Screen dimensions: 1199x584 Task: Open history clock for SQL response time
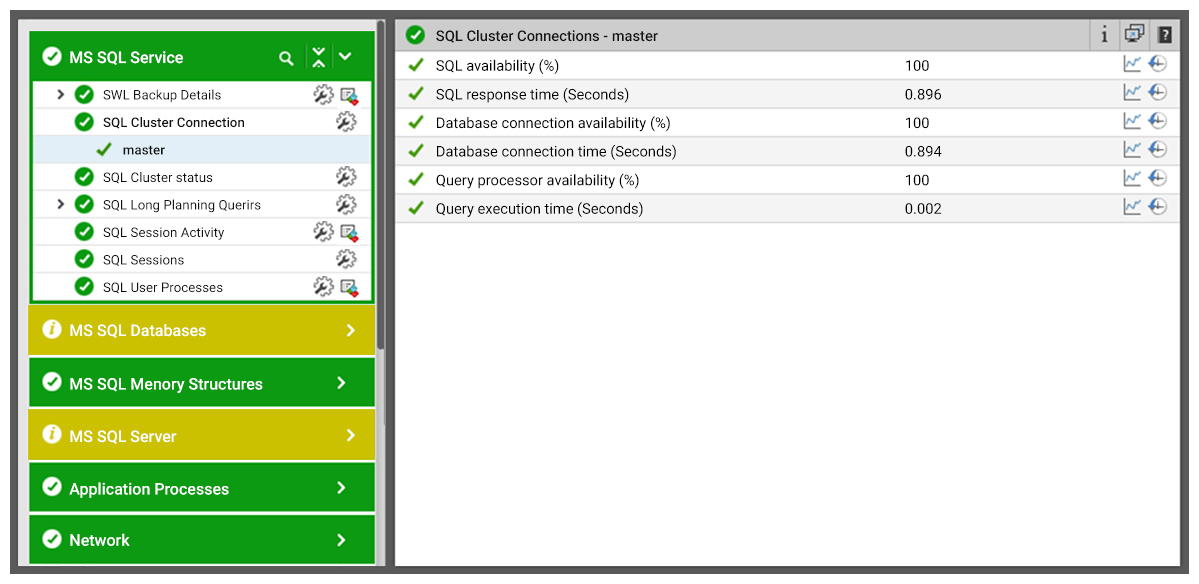(1158, 92)
